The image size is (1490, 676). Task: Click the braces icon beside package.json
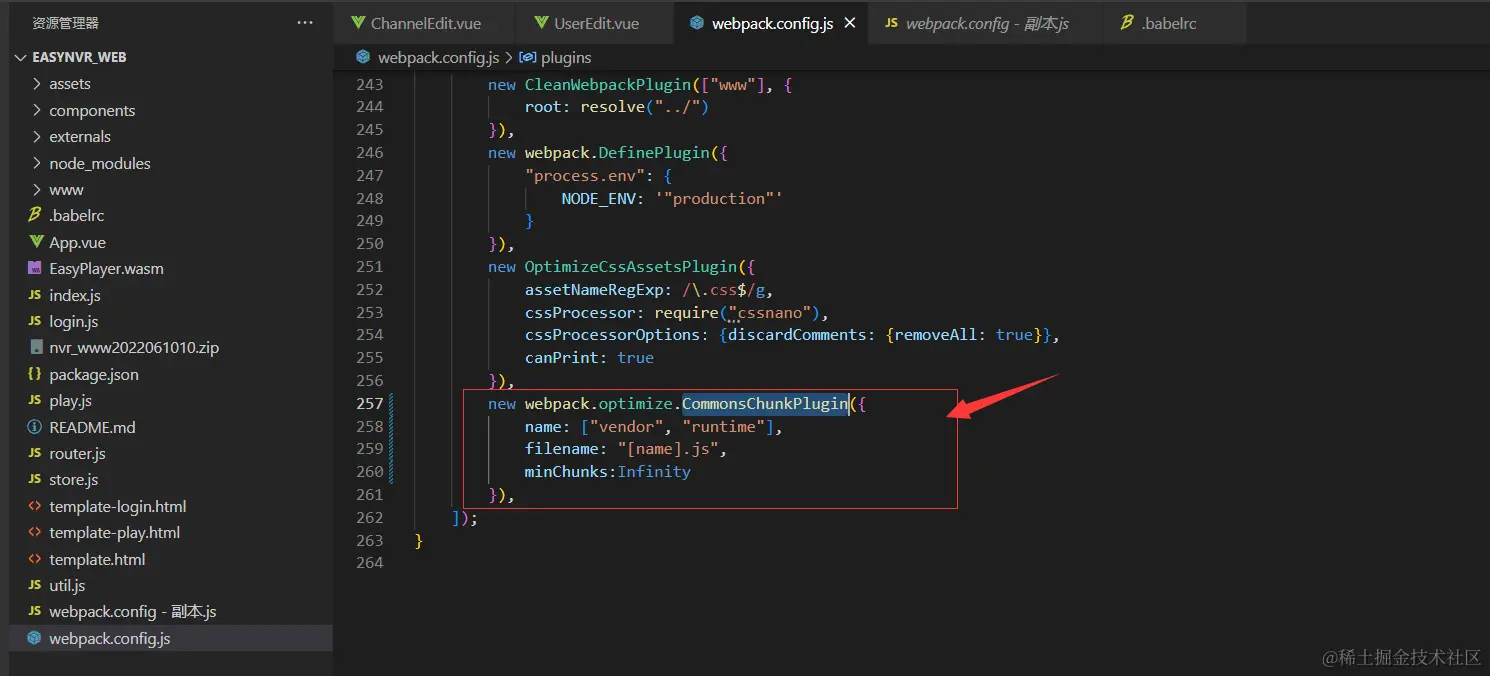click(34, 374)
